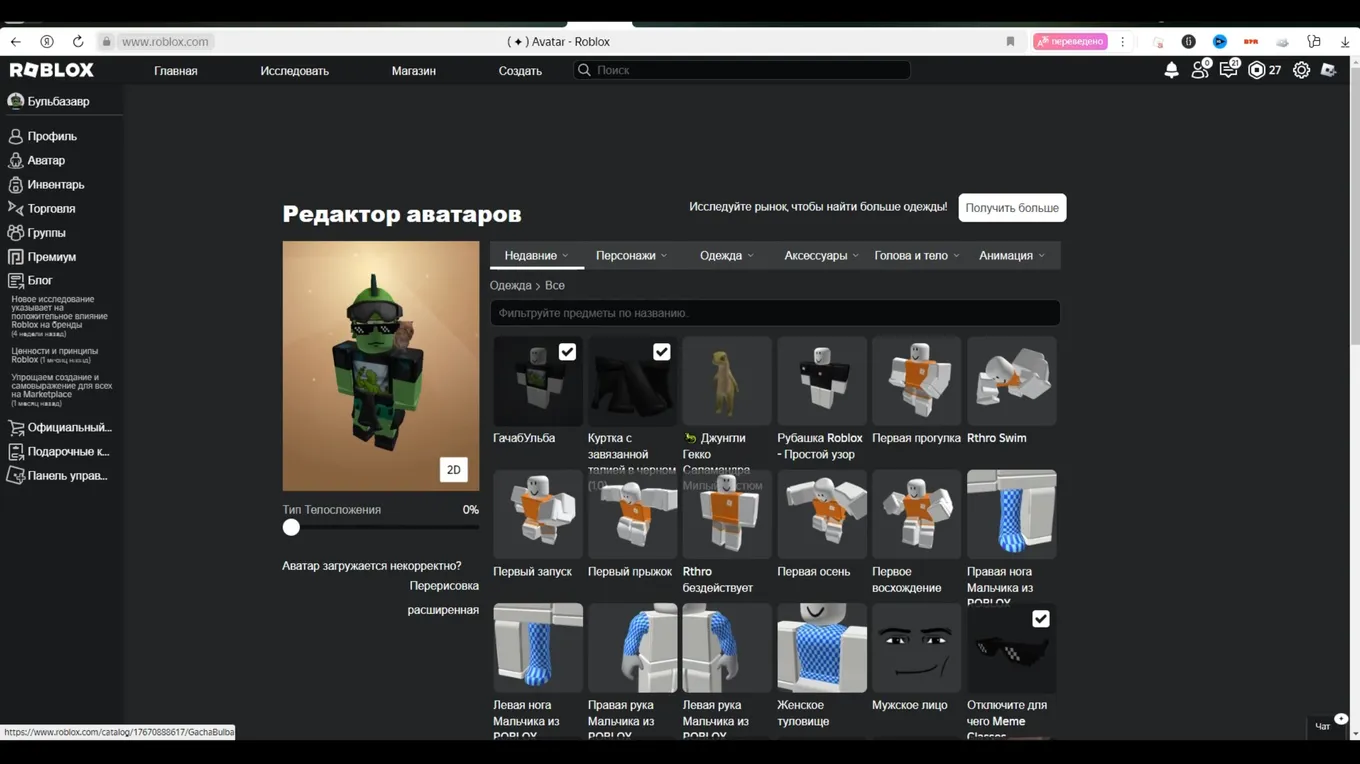Select the Rthro Swim animation thumbnail
Screen dimensions: 1360x764
click(1011, 381)
